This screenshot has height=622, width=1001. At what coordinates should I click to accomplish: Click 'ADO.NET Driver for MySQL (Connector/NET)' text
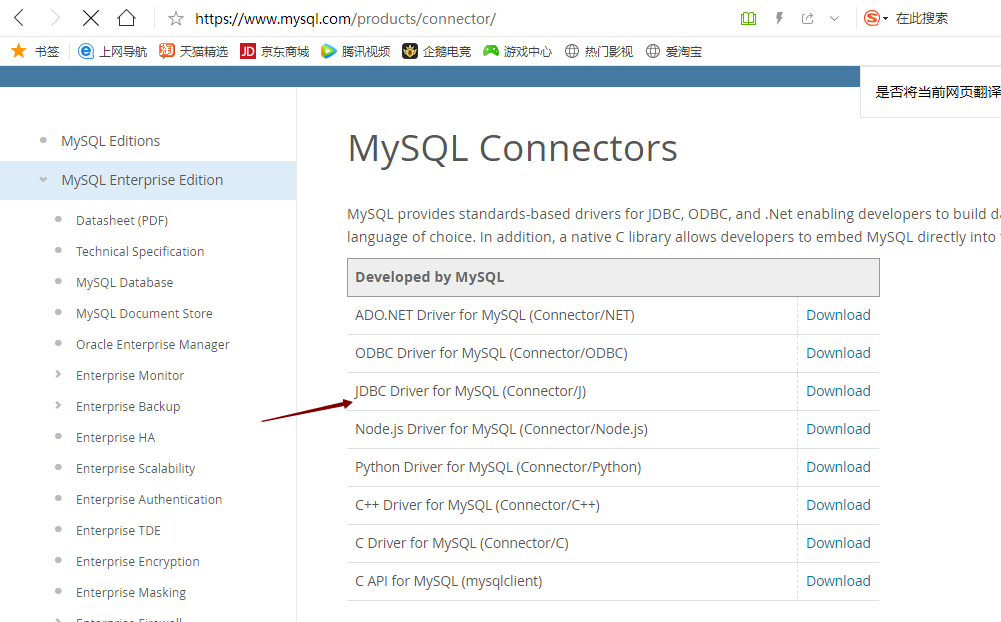point(495,315)
